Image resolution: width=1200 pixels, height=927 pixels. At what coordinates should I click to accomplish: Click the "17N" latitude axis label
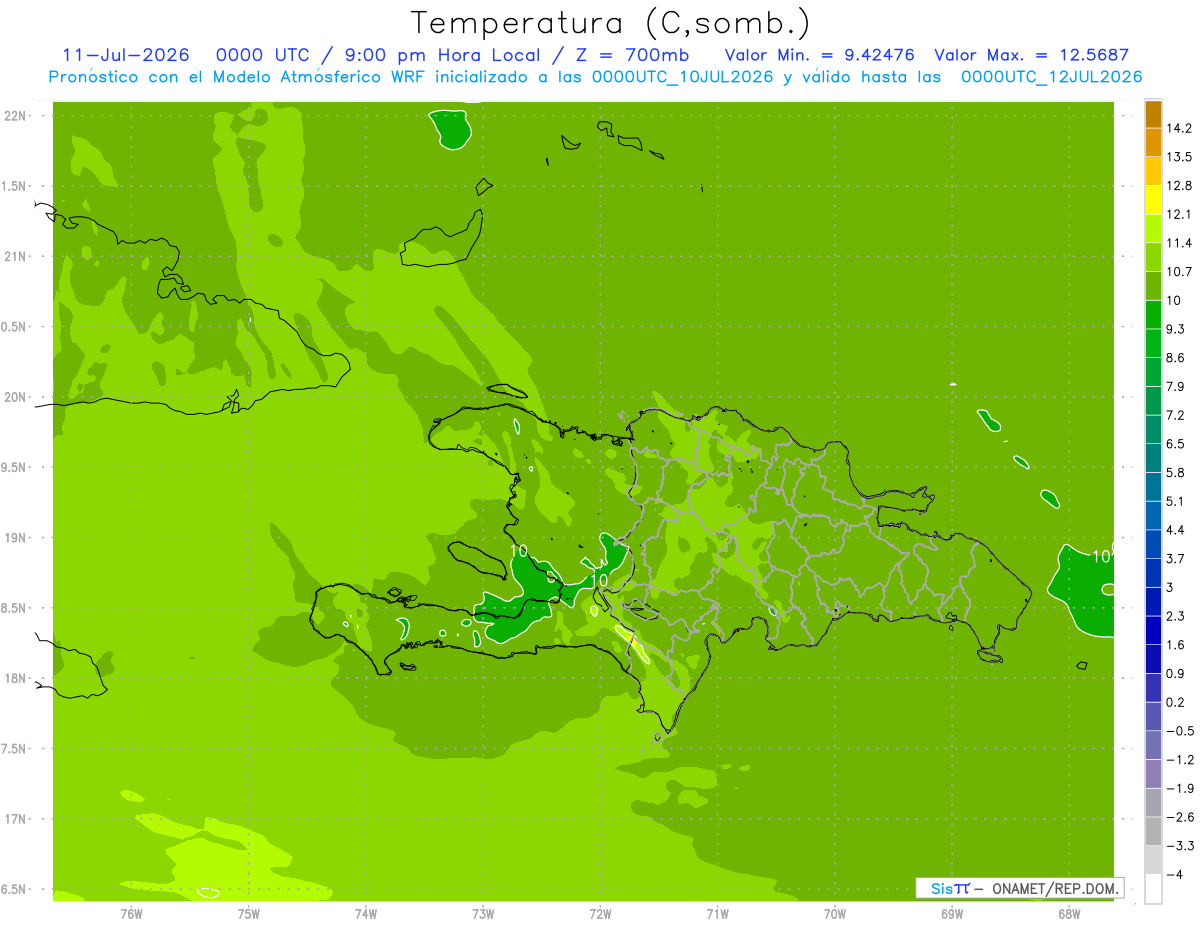[14, 819]
